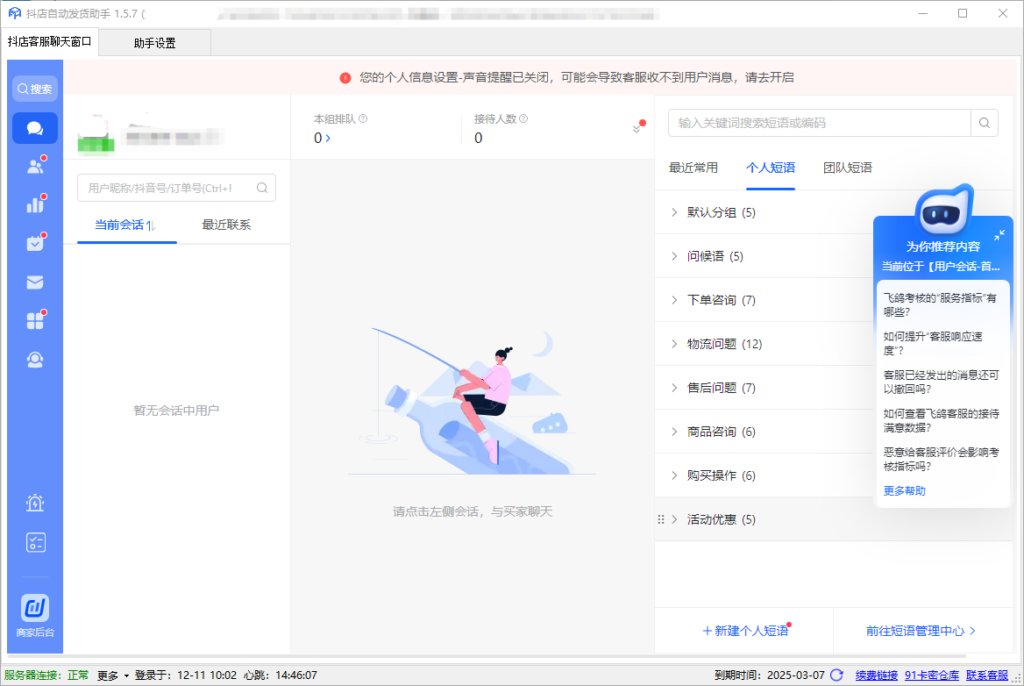Click the search button in the sidebar

[35, 89]
